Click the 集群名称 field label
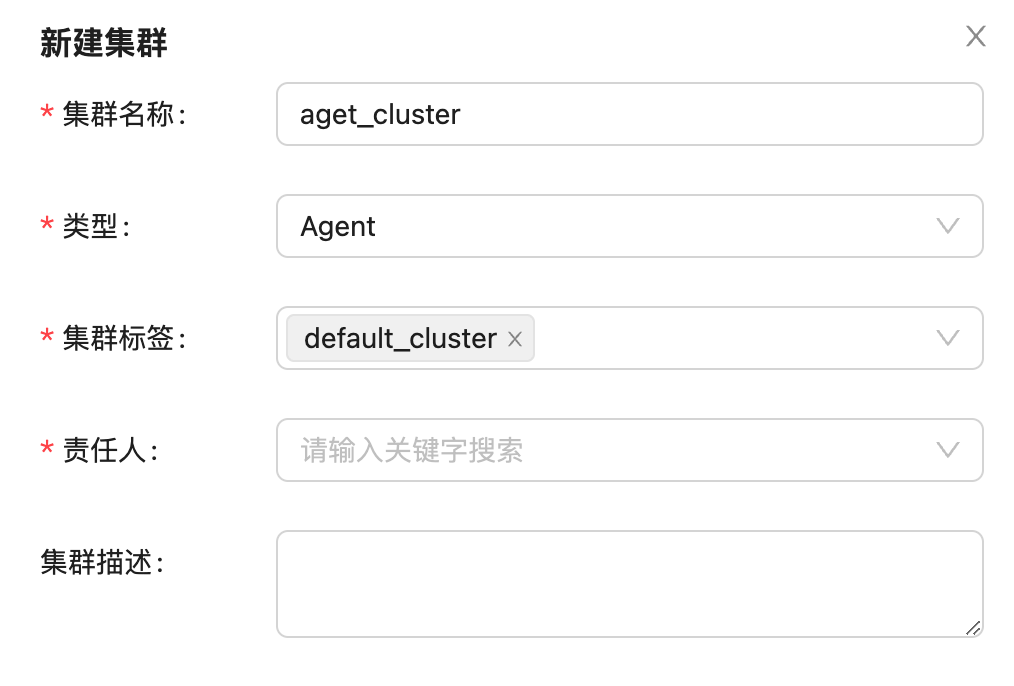This screenshot has height=686, width=1014. click(x=124, y=115)
